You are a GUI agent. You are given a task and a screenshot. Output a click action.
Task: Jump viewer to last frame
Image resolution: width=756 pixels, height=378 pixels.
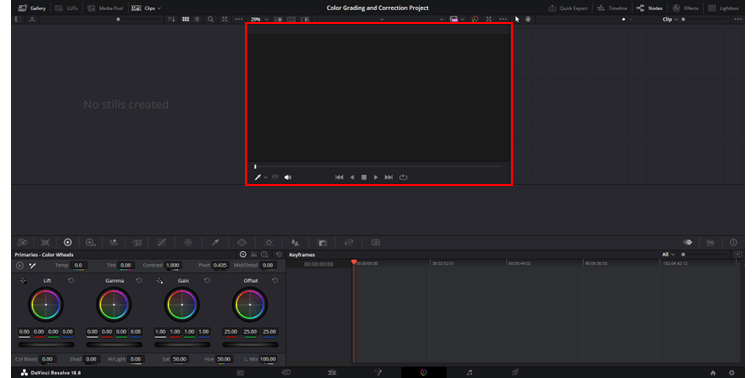pos(389,177)
